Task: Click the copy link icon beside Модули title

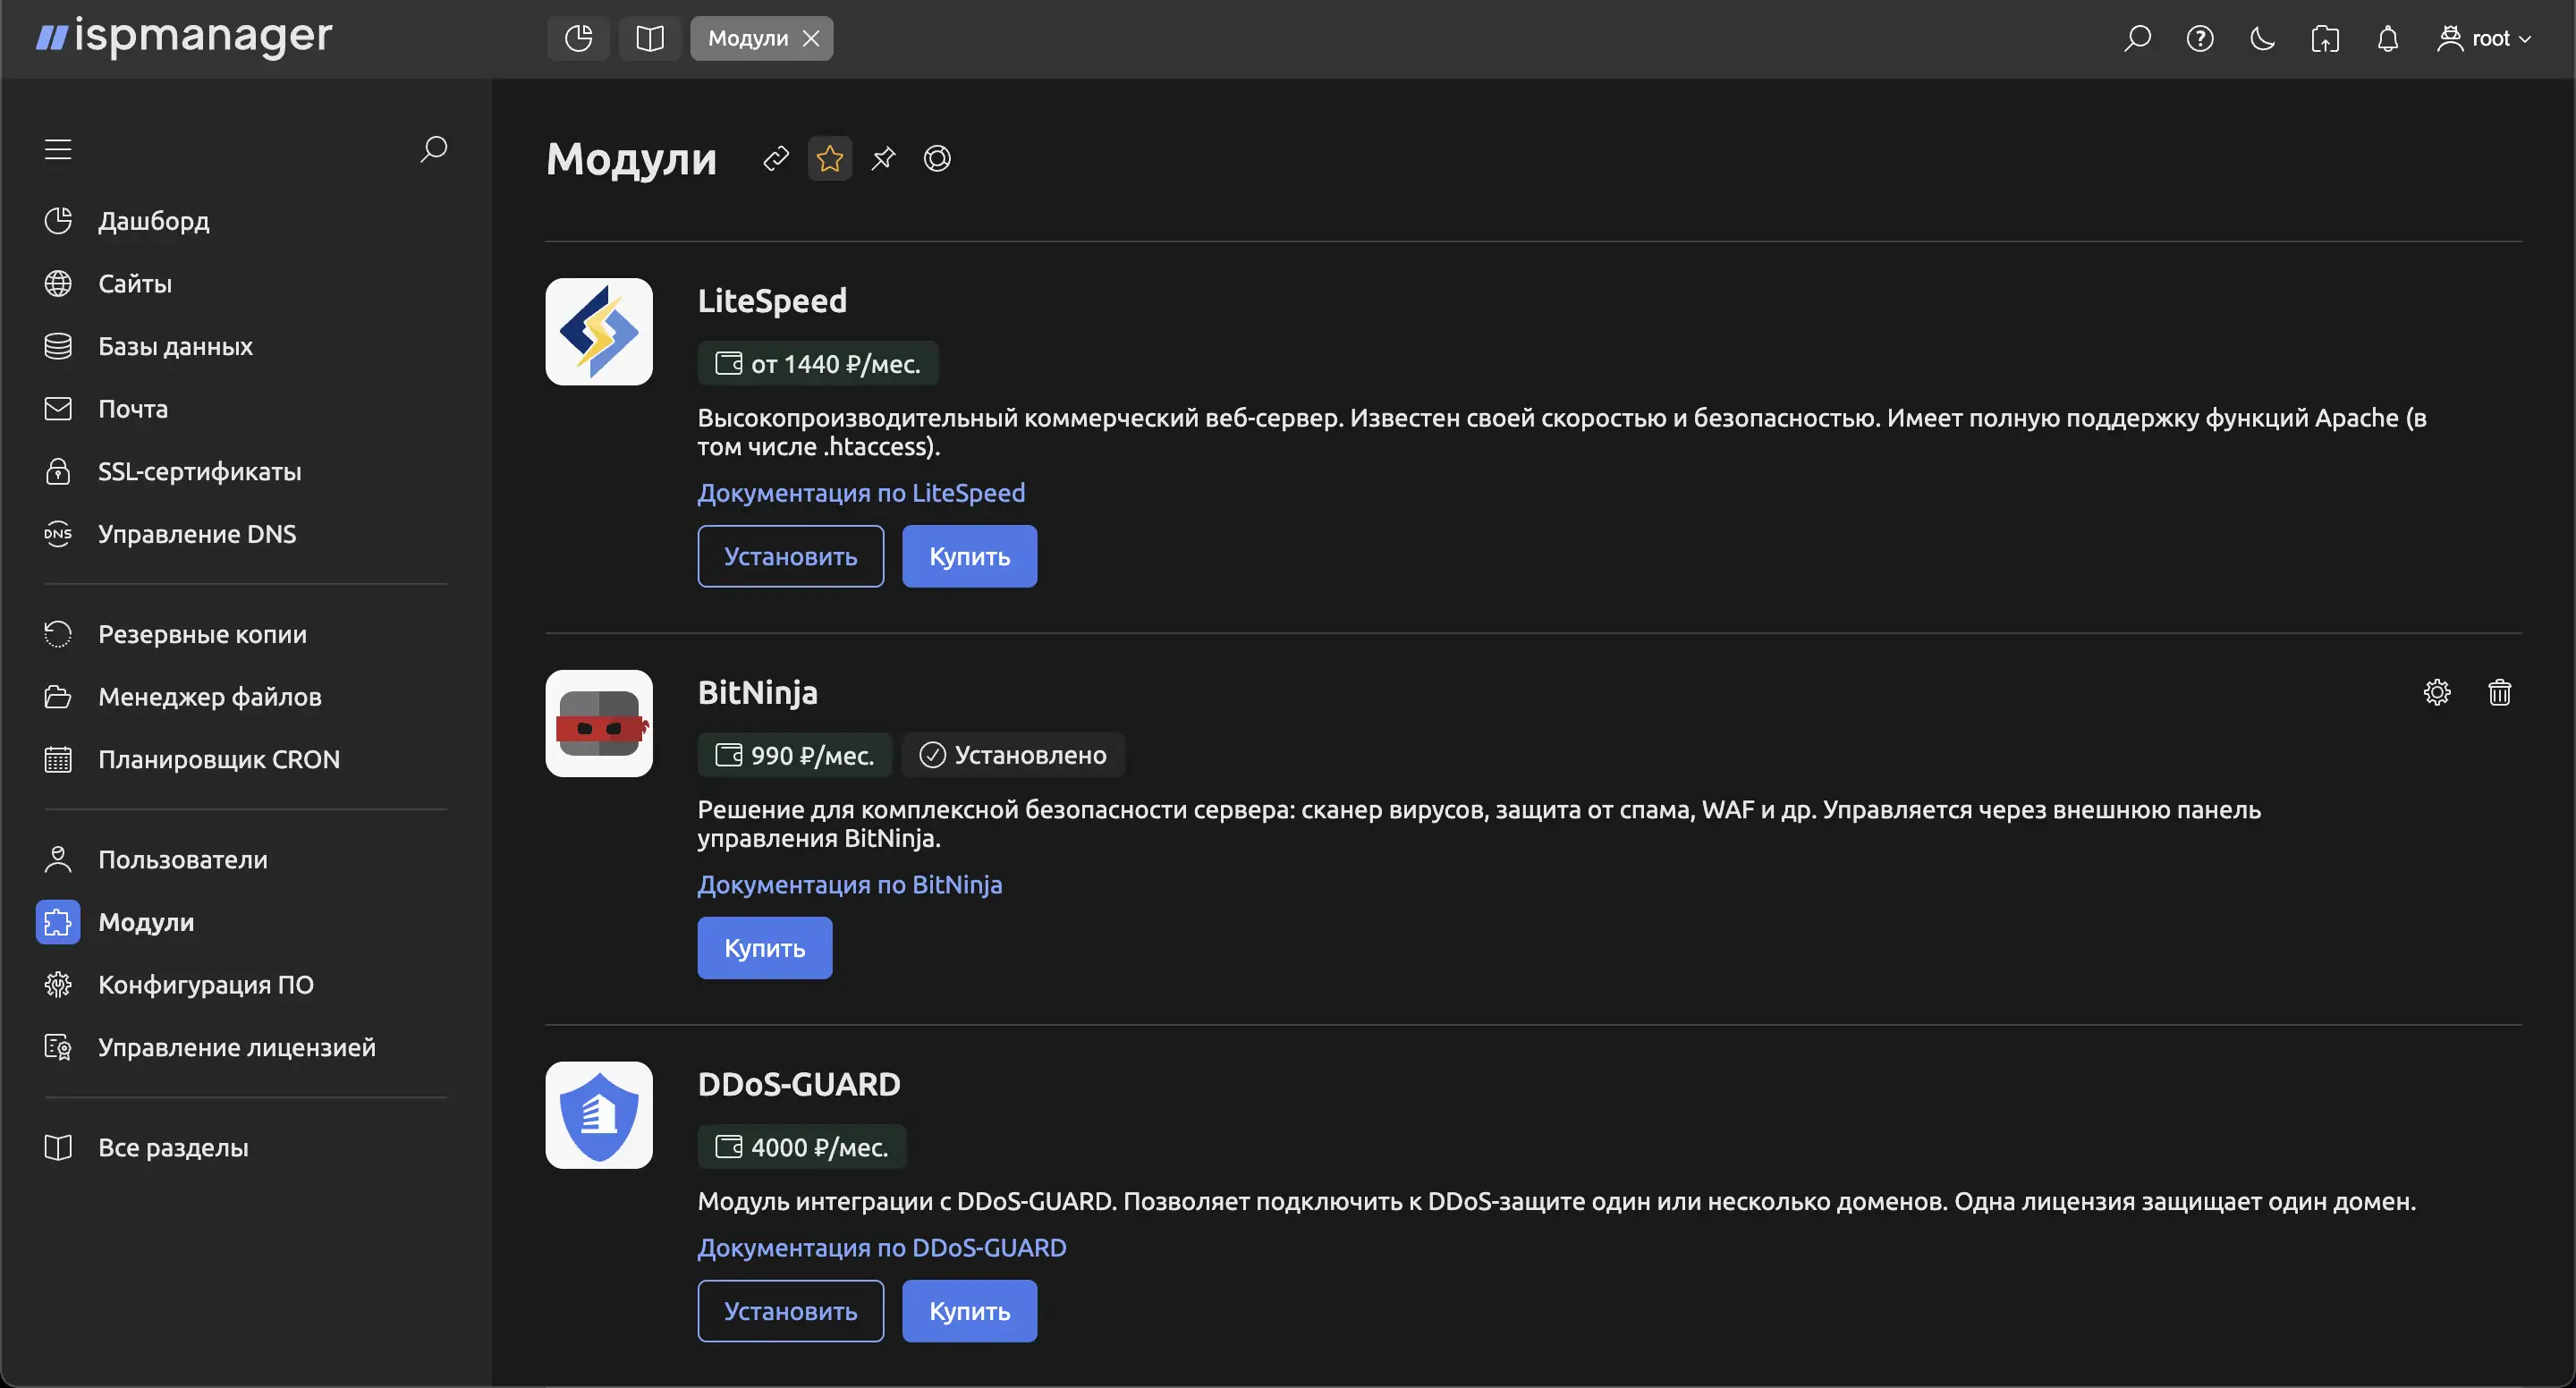Action: pos(776,158)
